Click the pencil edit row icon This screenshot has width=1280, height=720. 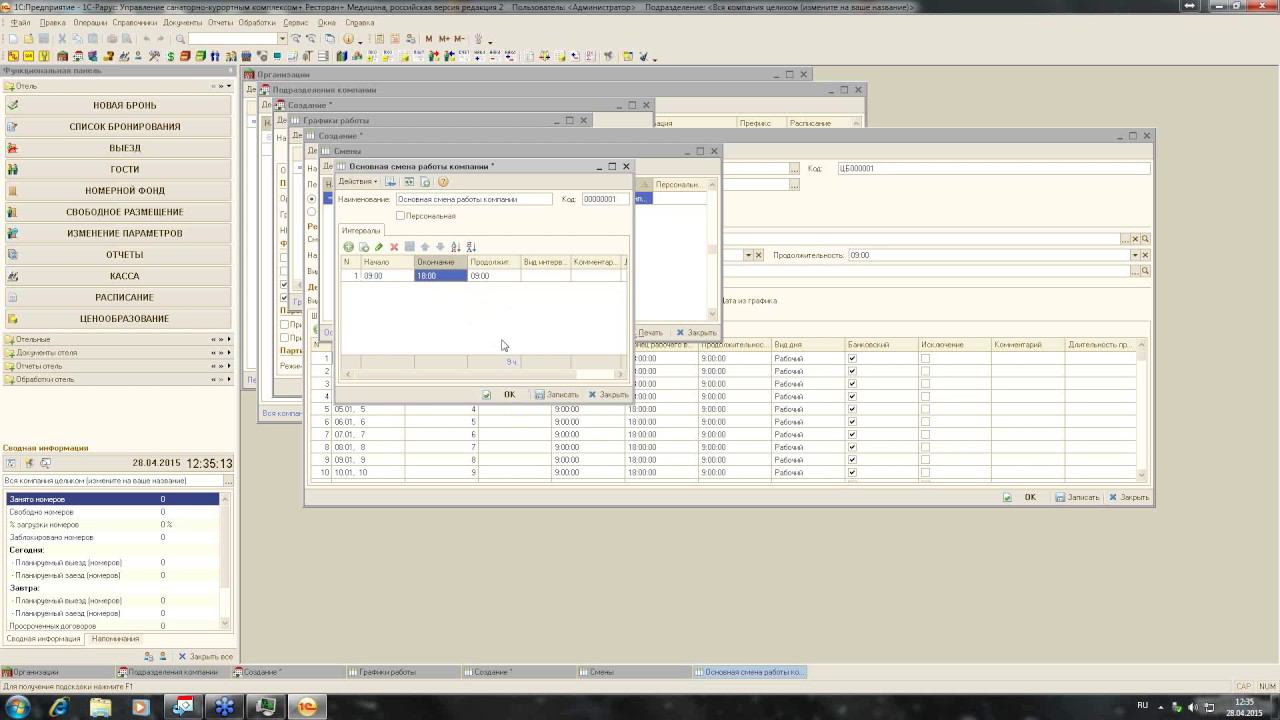pos(379,247)
